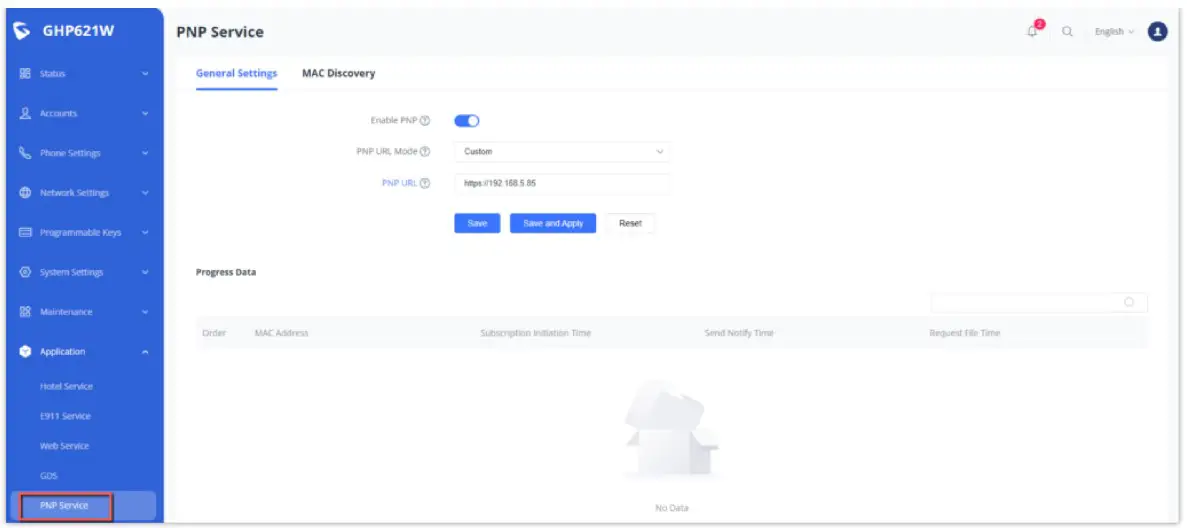Viewport: 1187px width, 528px height.
Task: Expand the Phone Settings chevron
Action: 145,153
